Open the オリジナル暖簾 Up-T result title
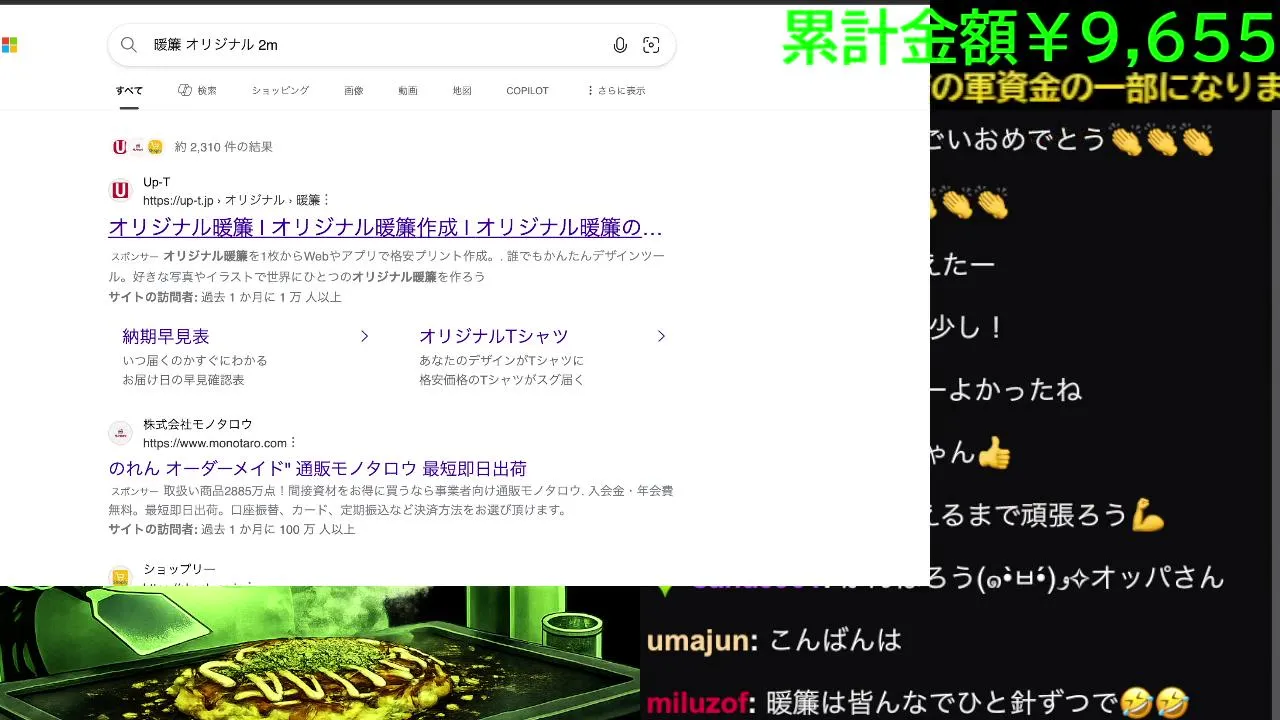 385,227
